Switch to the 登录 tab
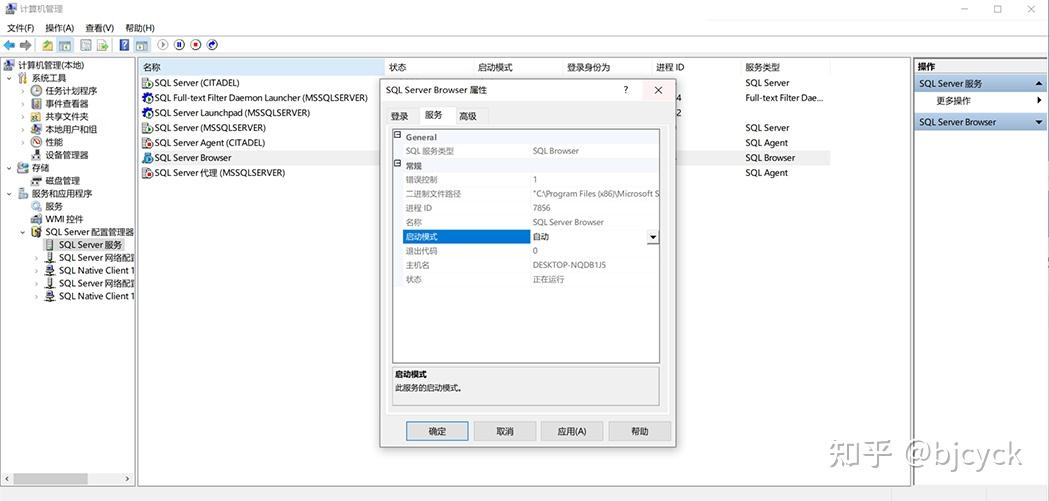The image size is (1049, 501). 399,116
